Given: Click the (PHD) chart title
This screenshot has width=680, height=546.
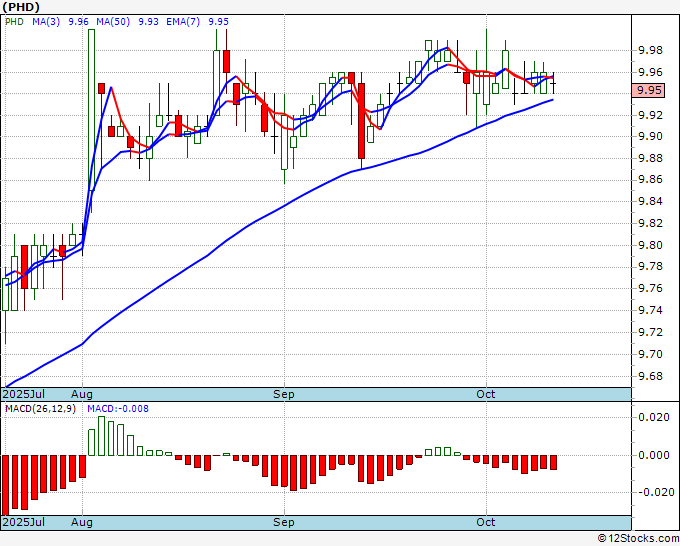Looking at the screenshot, I should [21, 7].
